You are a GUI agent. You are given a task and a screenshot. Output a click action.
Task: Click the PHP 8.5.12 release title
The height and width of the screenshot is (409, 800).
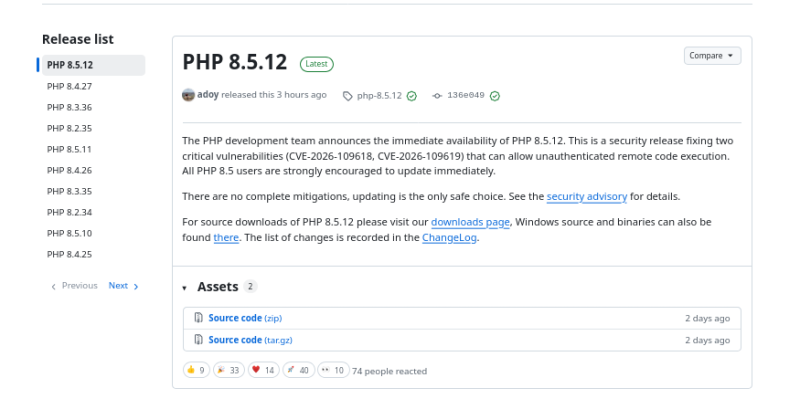tap(235, 62)
